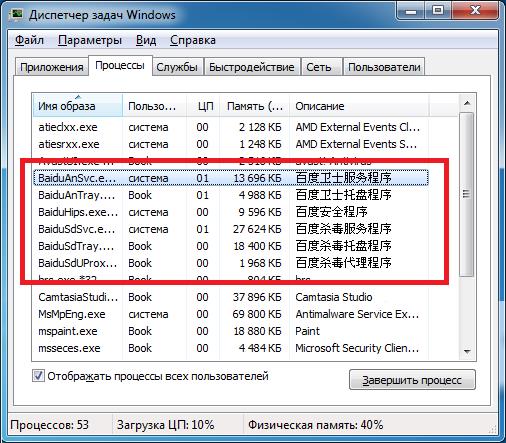This screenshot has height=443, width=506.
Task: Click the Microsoft Security Clien... description
Action: (357, 348)
